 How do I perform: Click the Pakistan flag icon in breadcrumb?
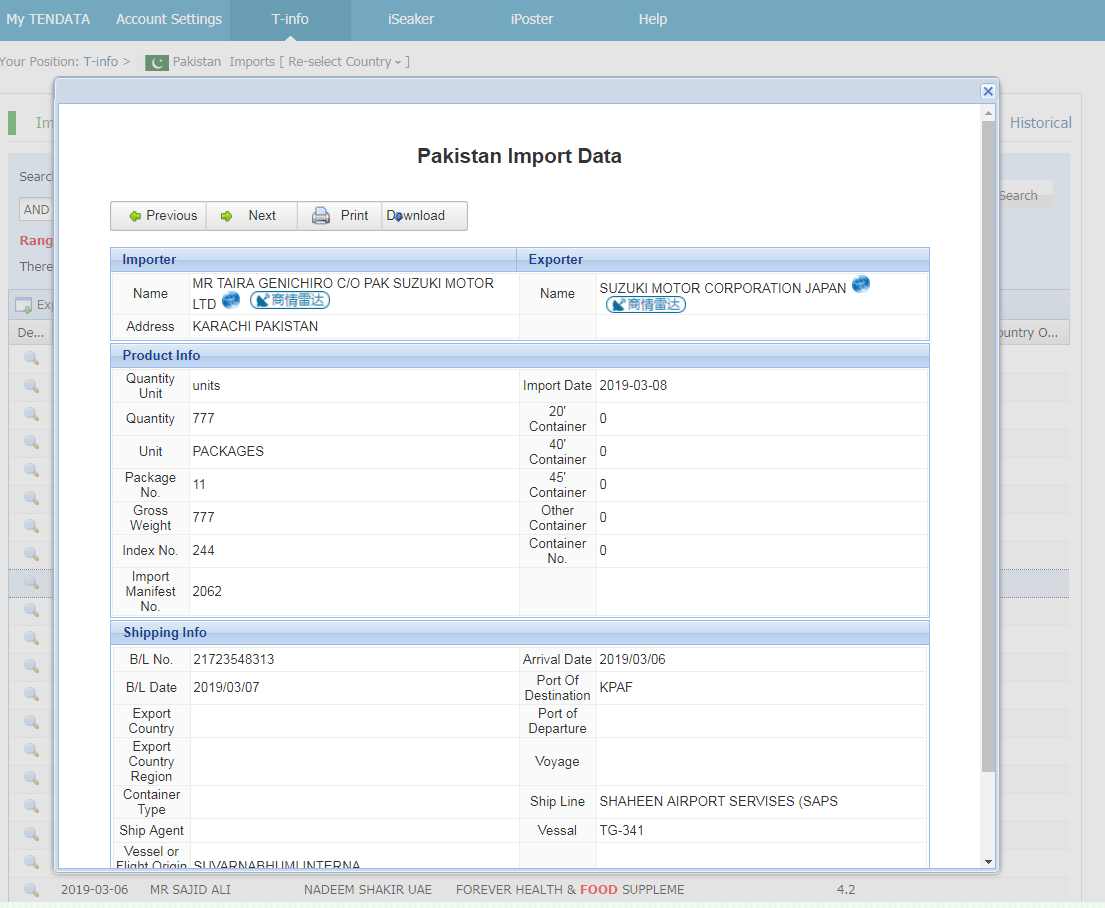point(157,63)
